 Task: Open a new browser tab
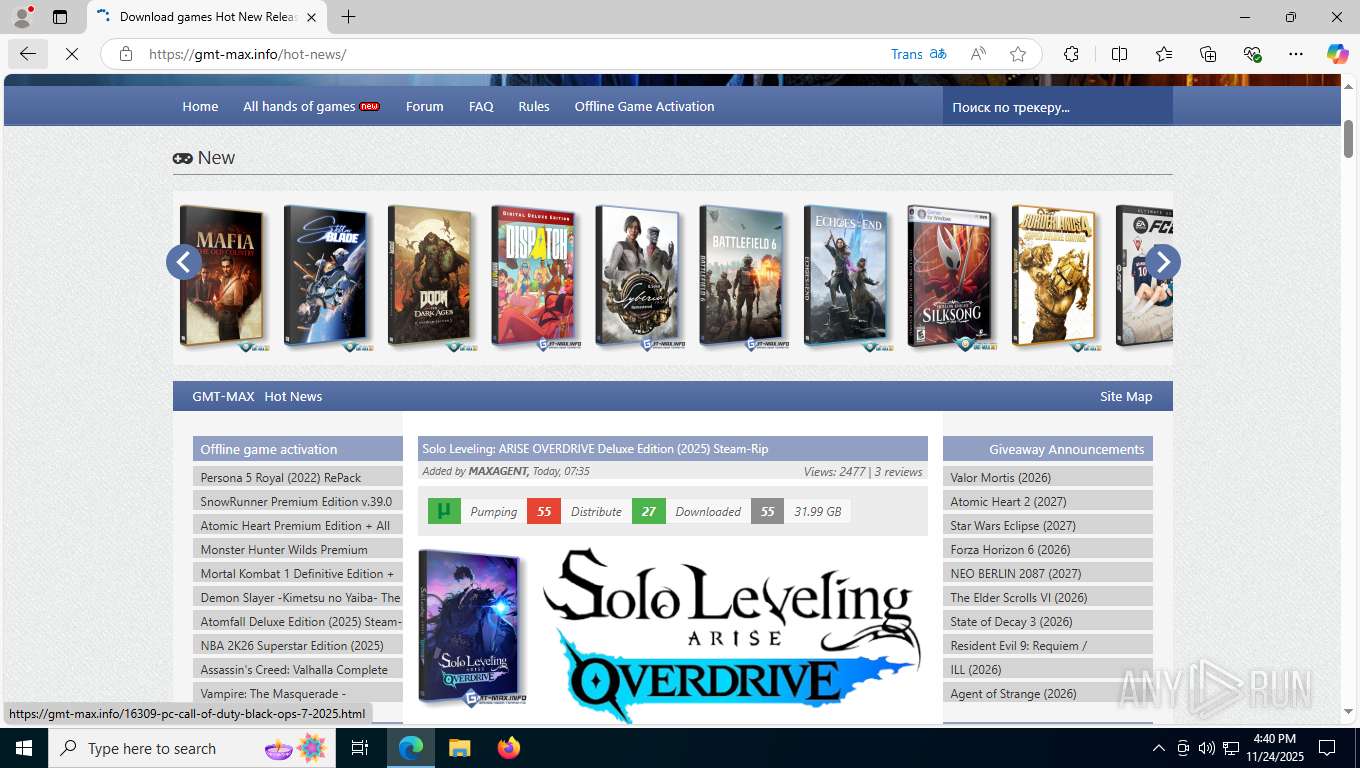coord(348,17)
